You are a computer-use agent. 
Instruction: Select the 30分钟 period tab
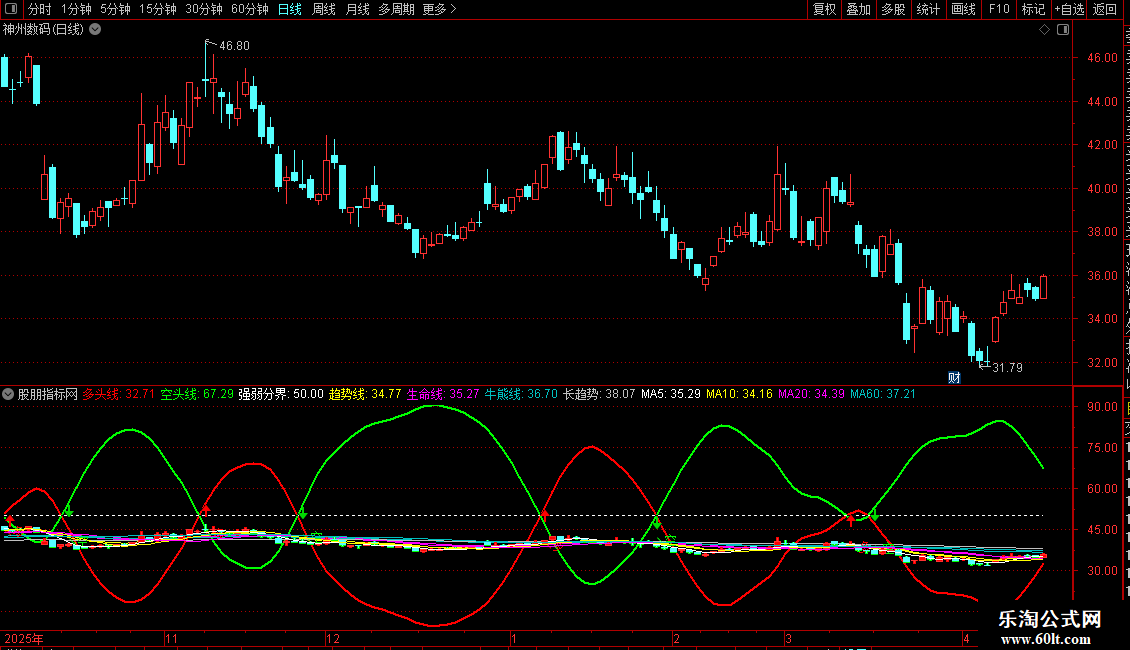coord(203,9)
